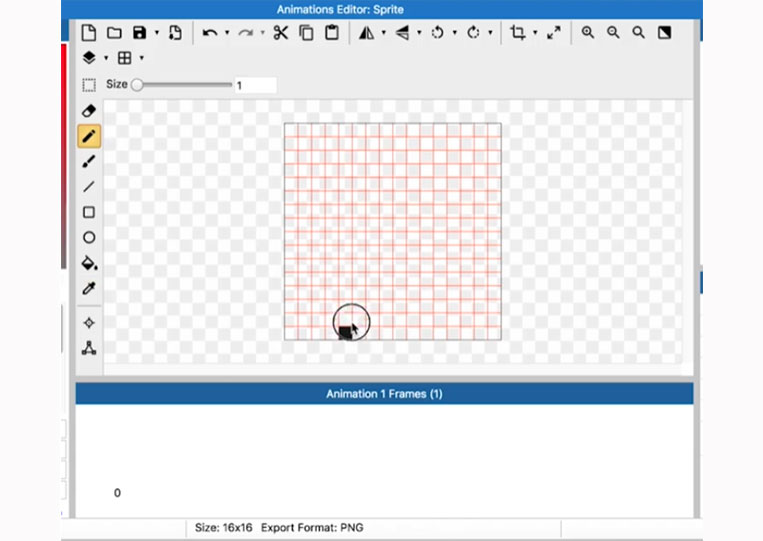Copy the selection

[x=306, y=33]
